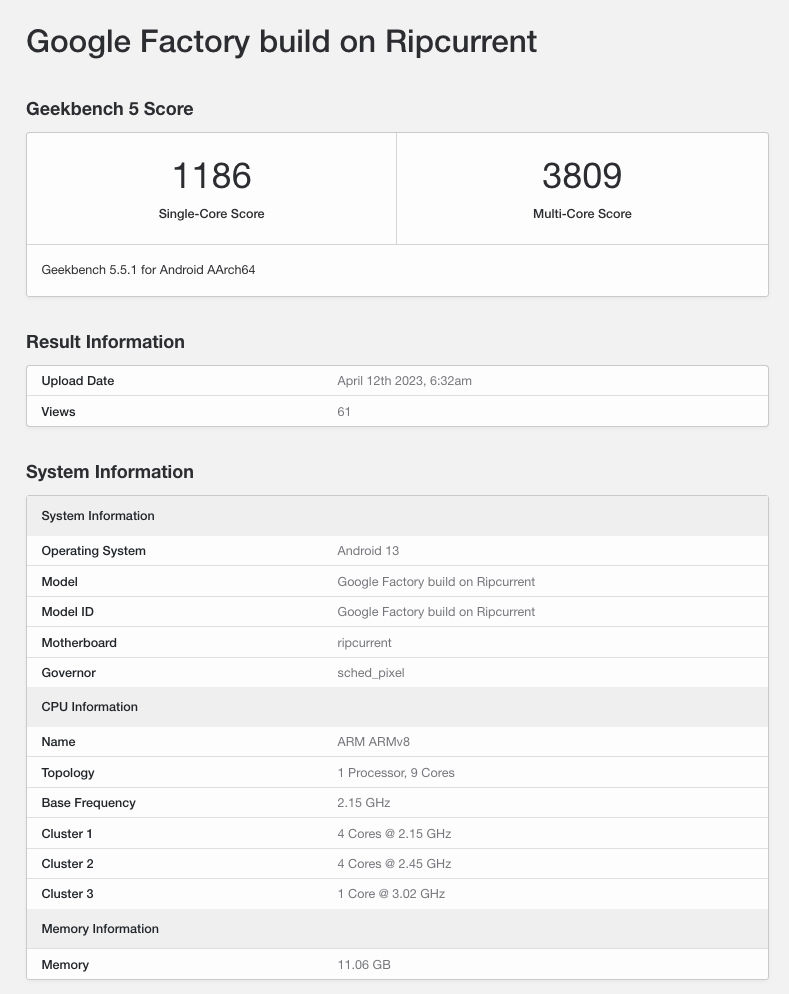Click the 'Model ID' row label
The height and width of the screenshot is (994, 789).
67,612
